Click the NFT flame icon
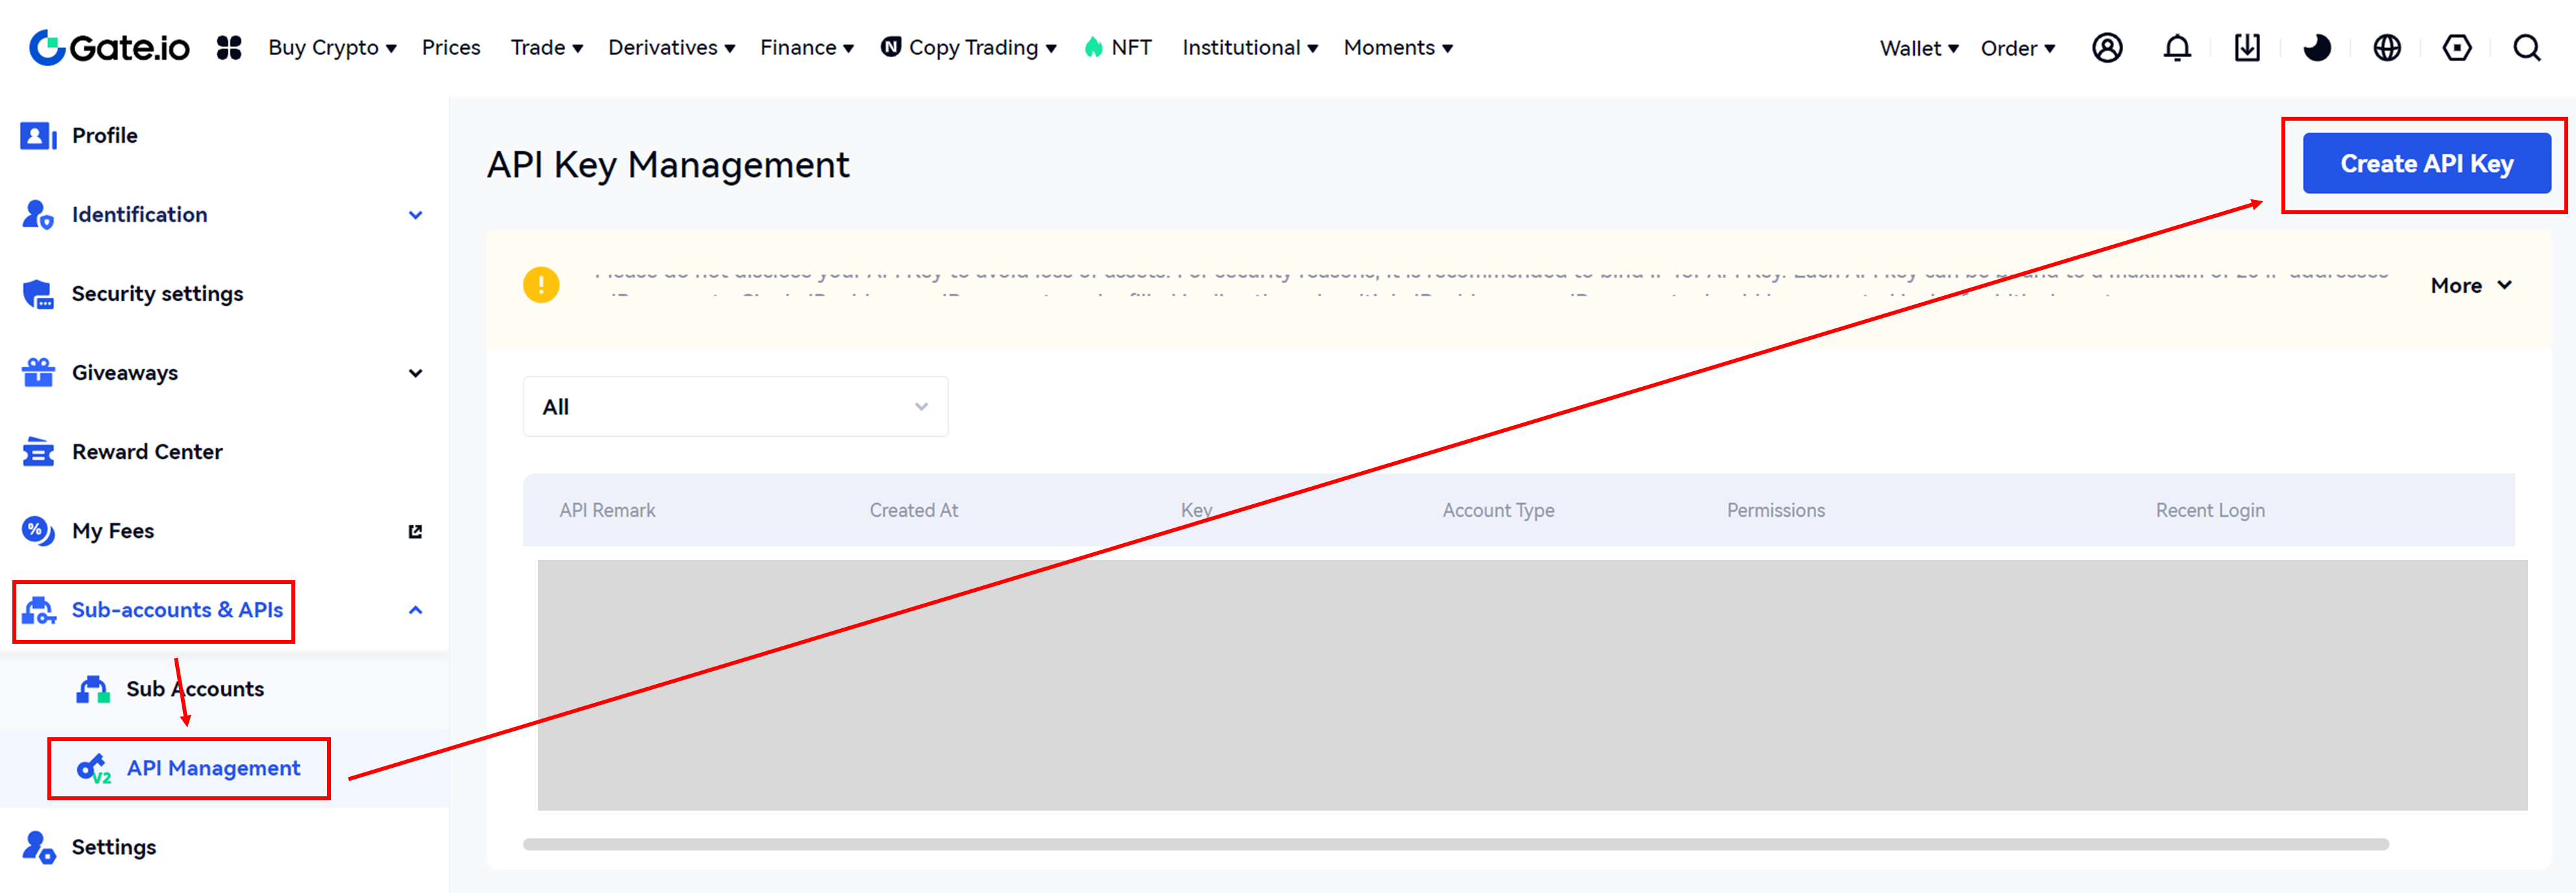 [x=1094, y=47]
